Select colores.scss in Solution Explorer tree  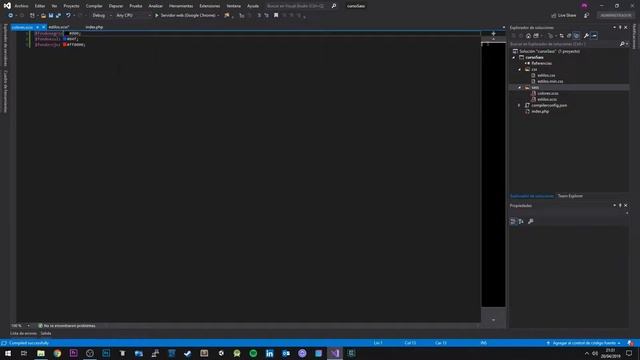547,93
